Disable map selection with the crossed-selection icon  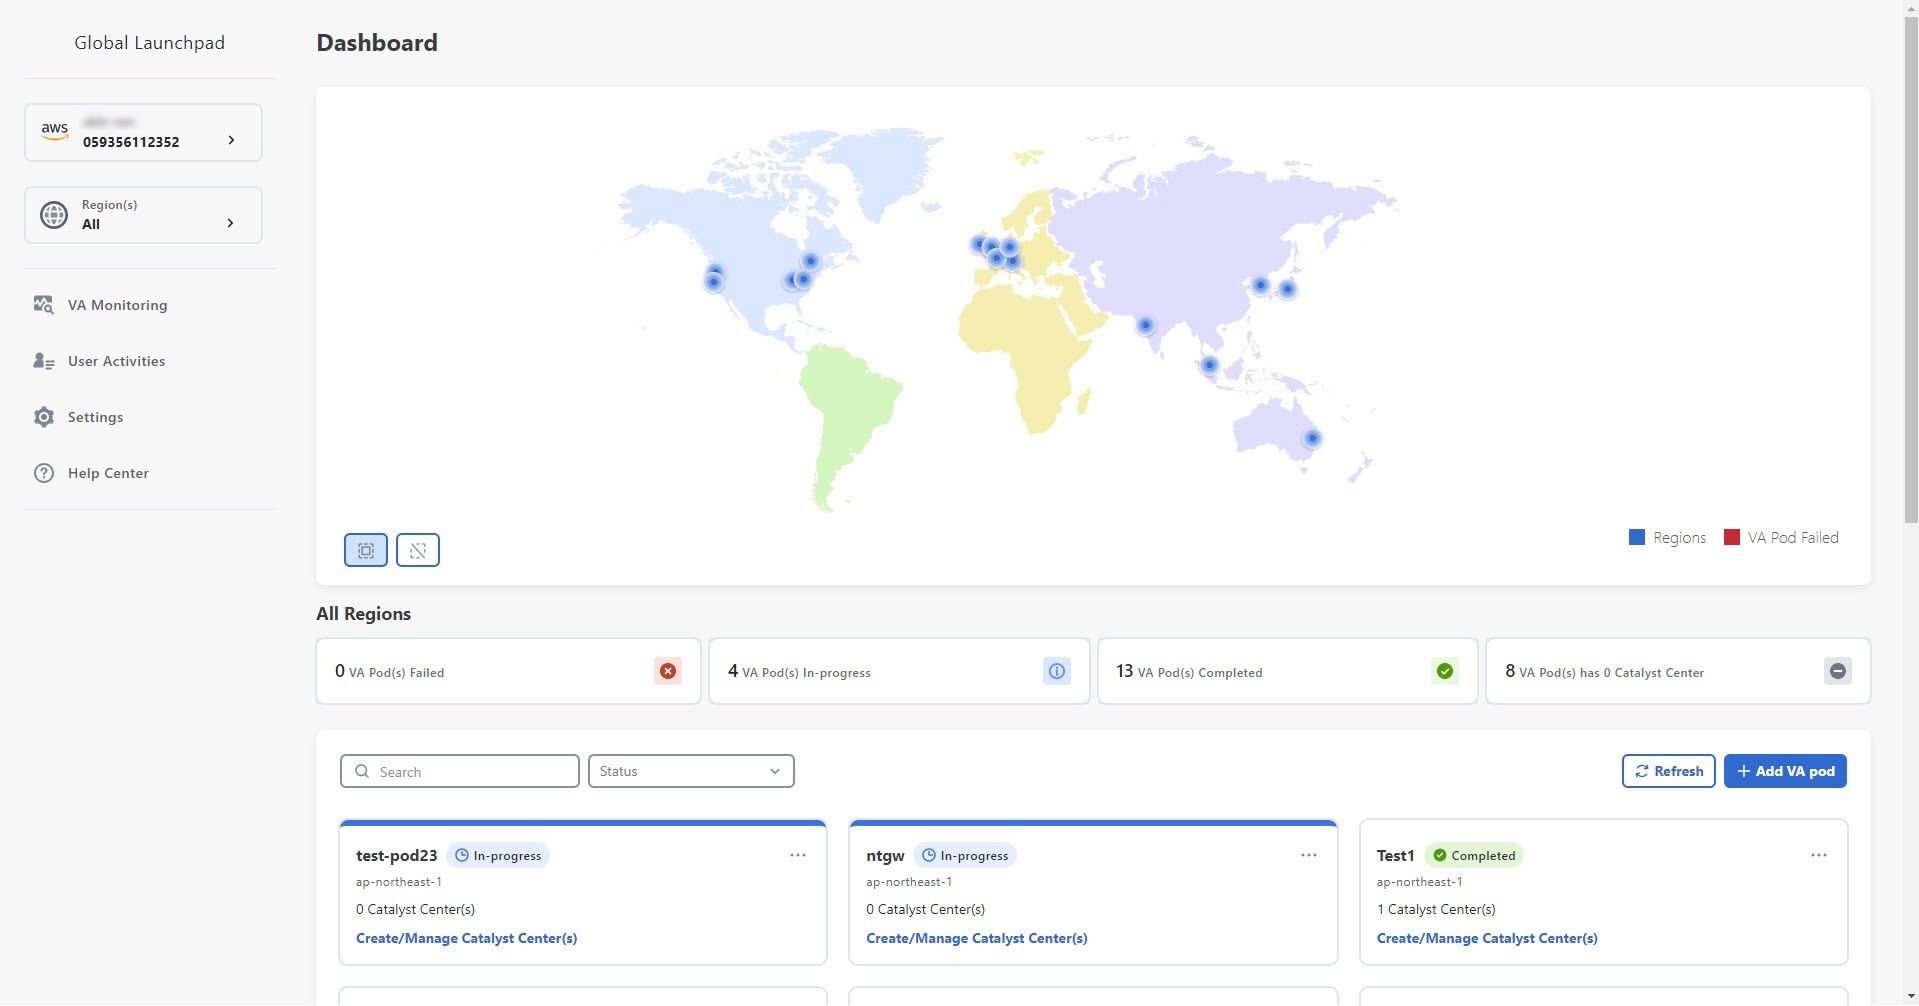click(x=417, y=550)
